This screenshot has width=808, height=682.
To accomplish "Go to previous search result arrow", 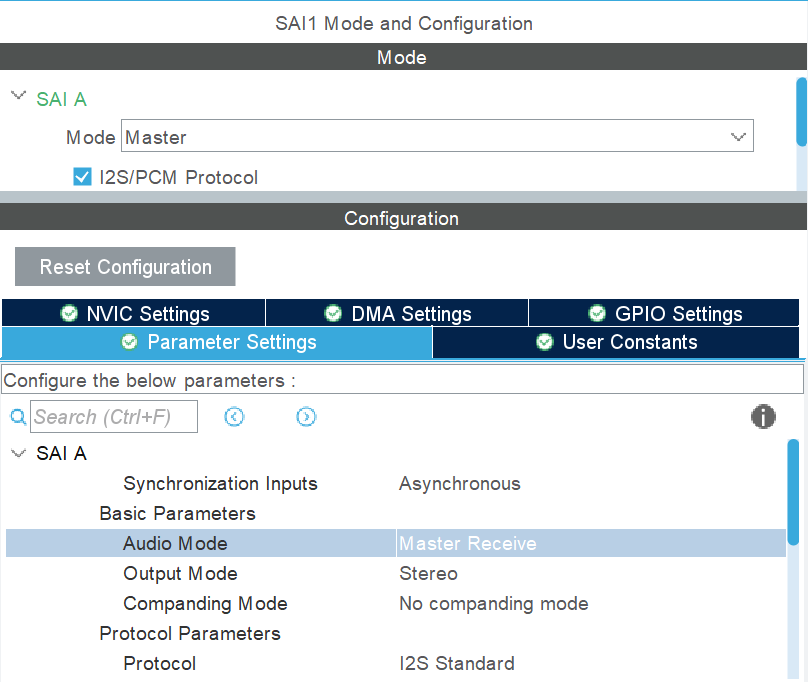I will 234,417.
